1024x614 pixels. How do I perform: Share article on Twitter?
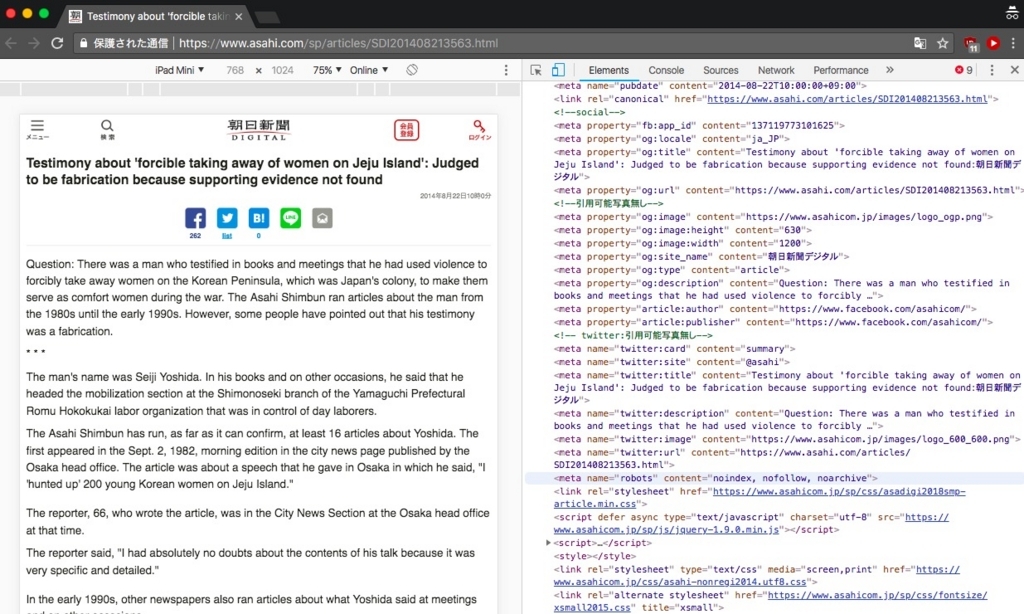[227, 218]
